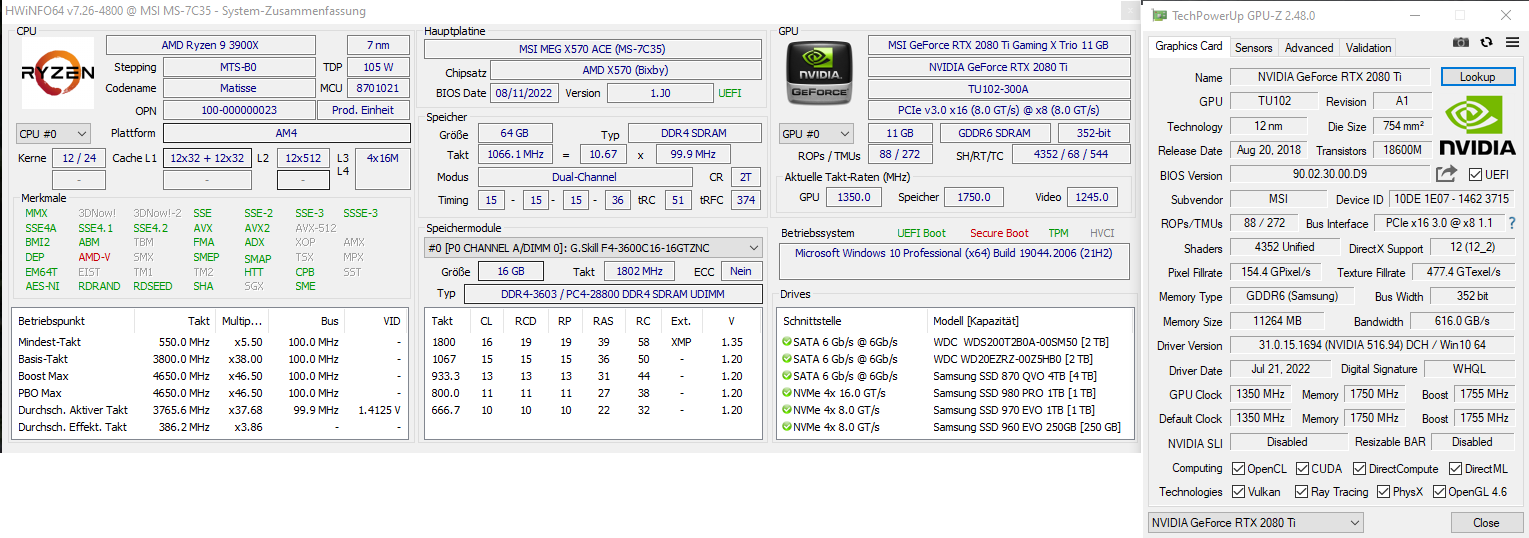Click status icon of SSD 970 EVO drive
The height and width of the screenshot is (538, 1529).
787,410
